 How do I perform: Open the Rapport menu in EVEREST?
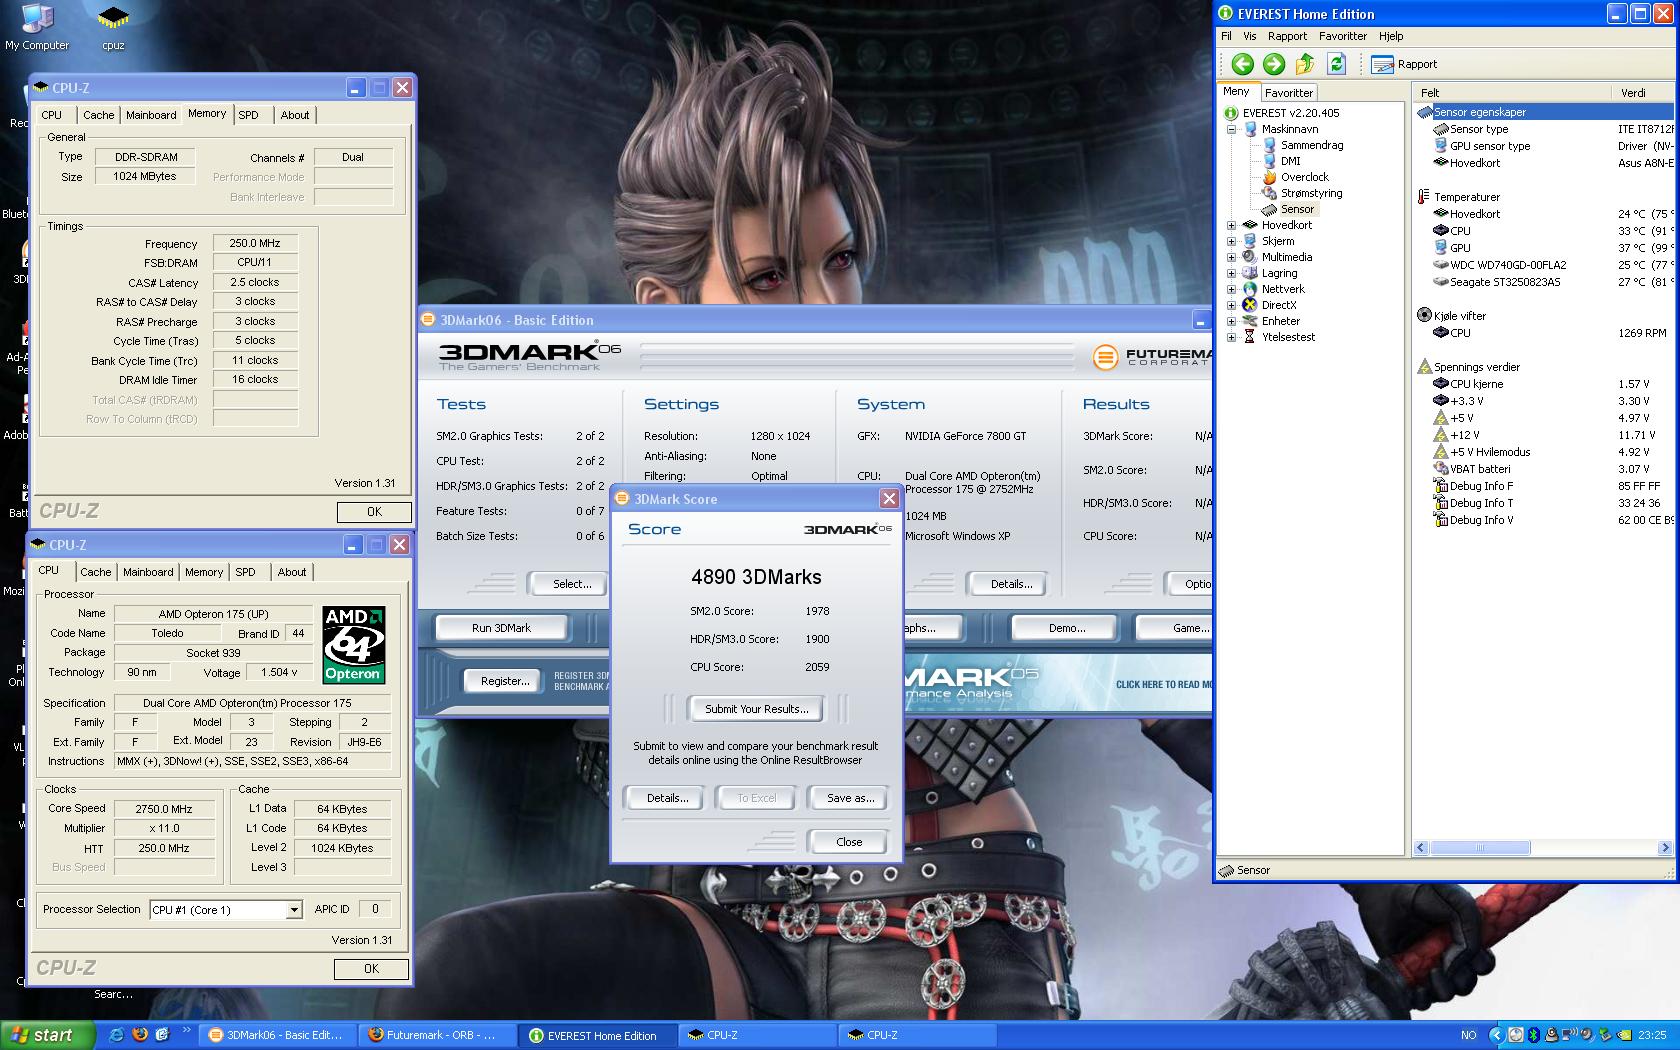click(x=1287, y=36)
